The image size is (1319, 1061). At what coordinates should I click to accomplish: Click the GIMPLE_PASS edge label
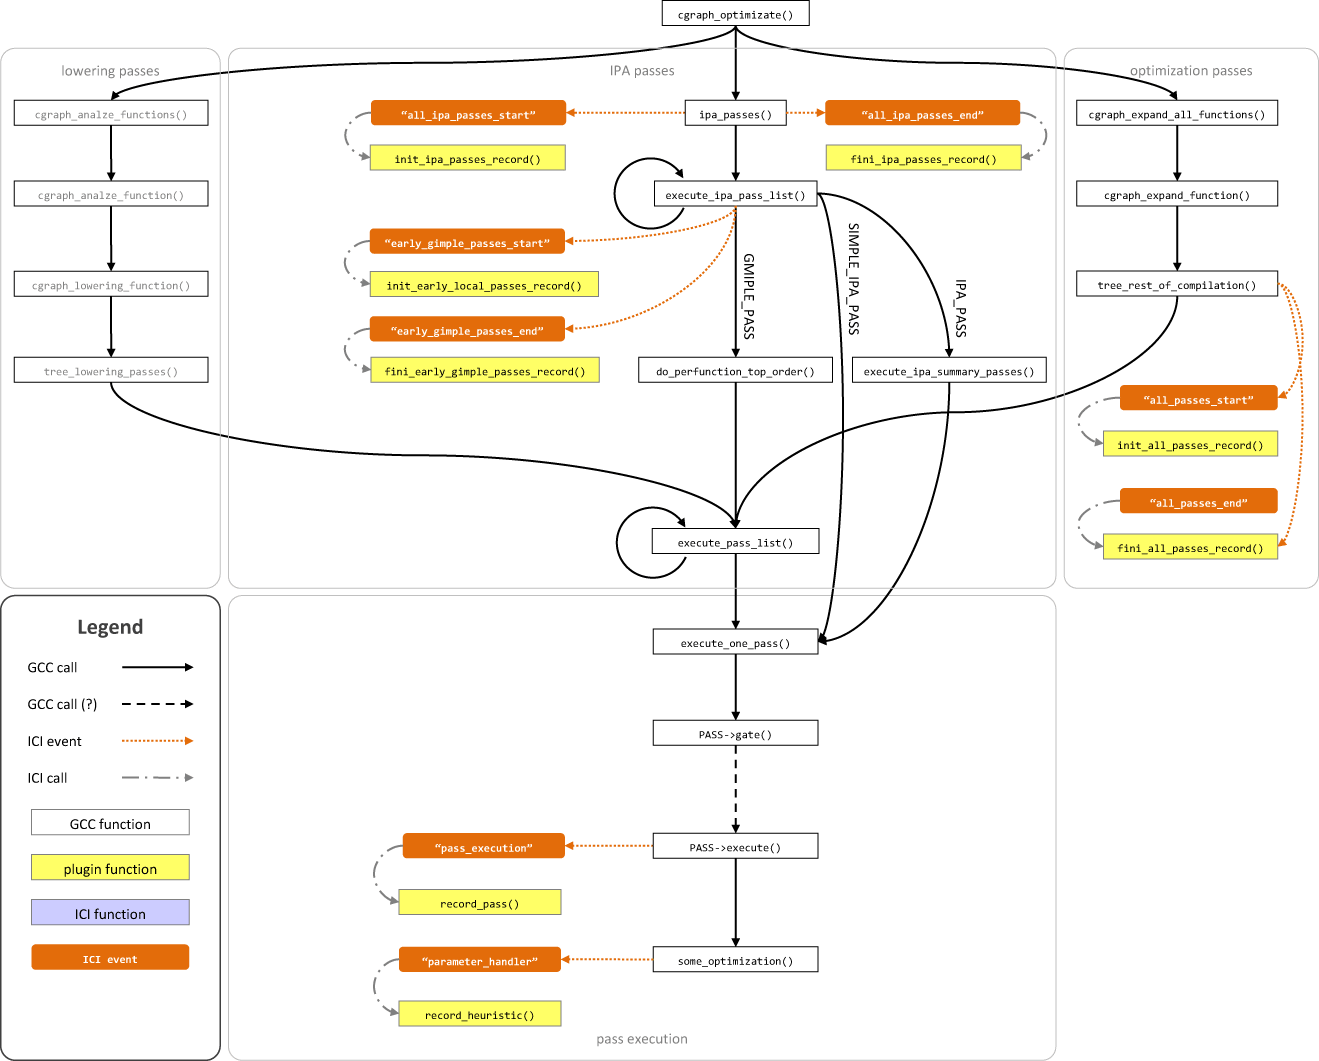[749, 296]
